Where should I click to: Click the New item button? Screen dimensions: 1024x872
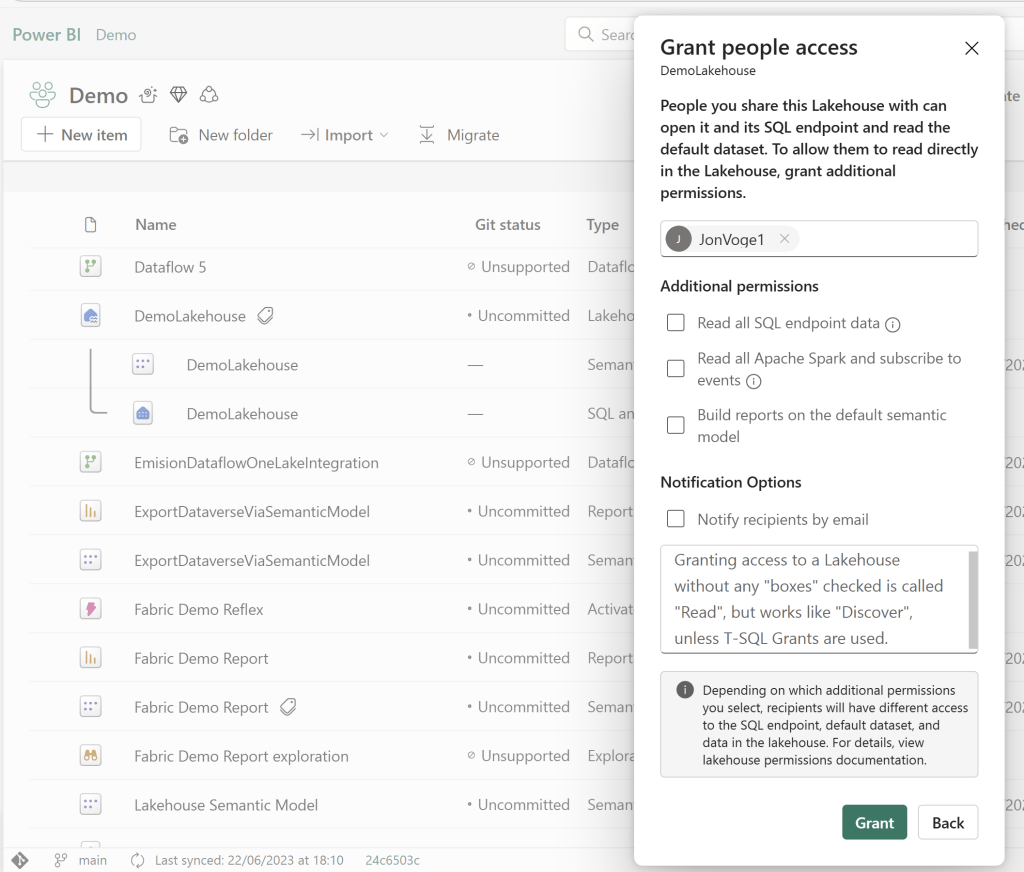point(81,135)
